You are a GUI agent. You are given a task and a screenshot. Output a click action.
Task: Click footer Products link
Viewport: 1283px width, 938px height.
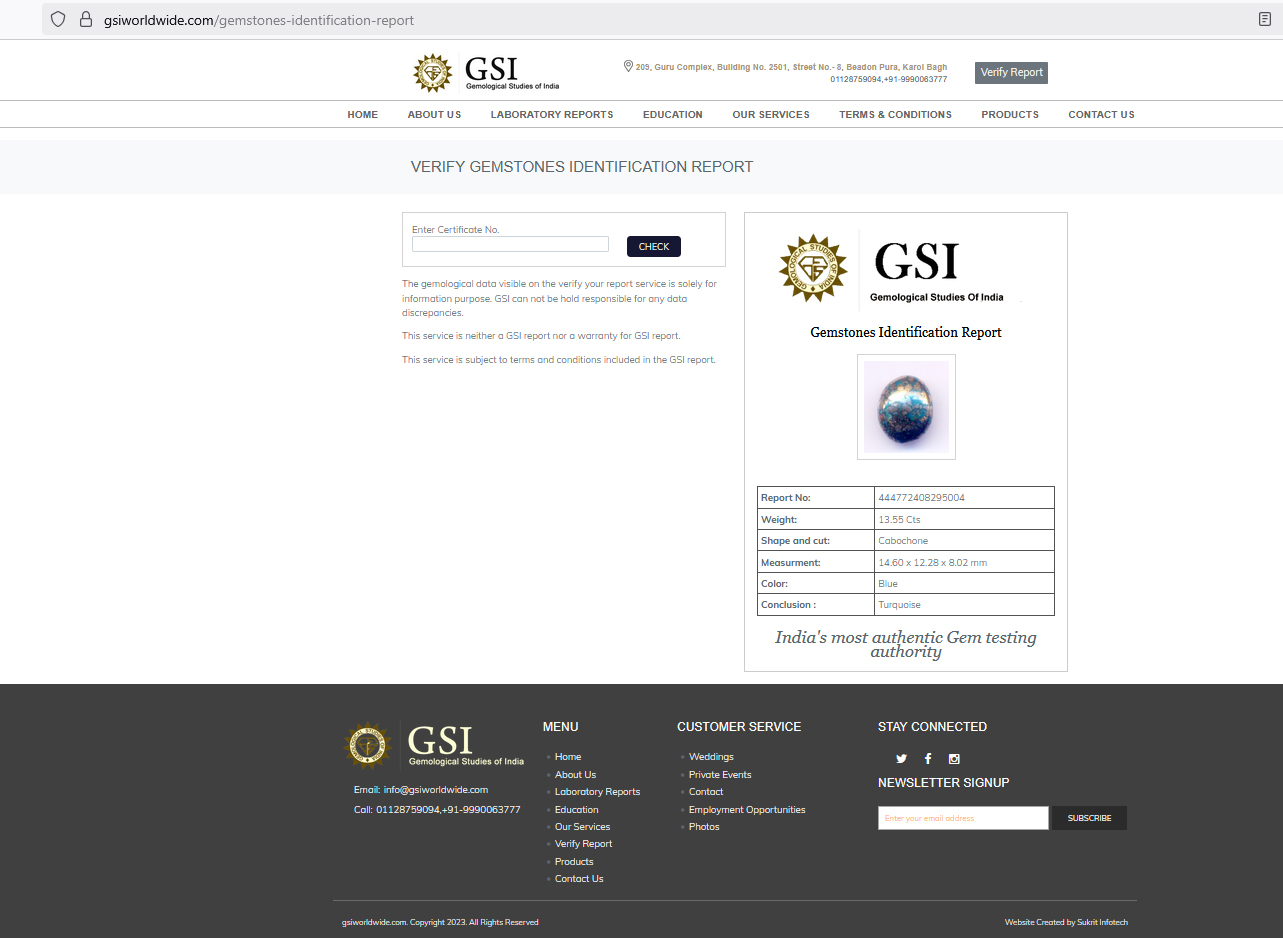click(x=574, y=862)
